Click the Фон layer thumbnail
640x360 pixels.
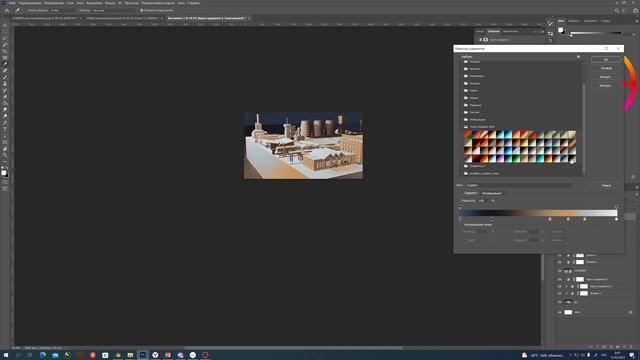pos(568,312)
